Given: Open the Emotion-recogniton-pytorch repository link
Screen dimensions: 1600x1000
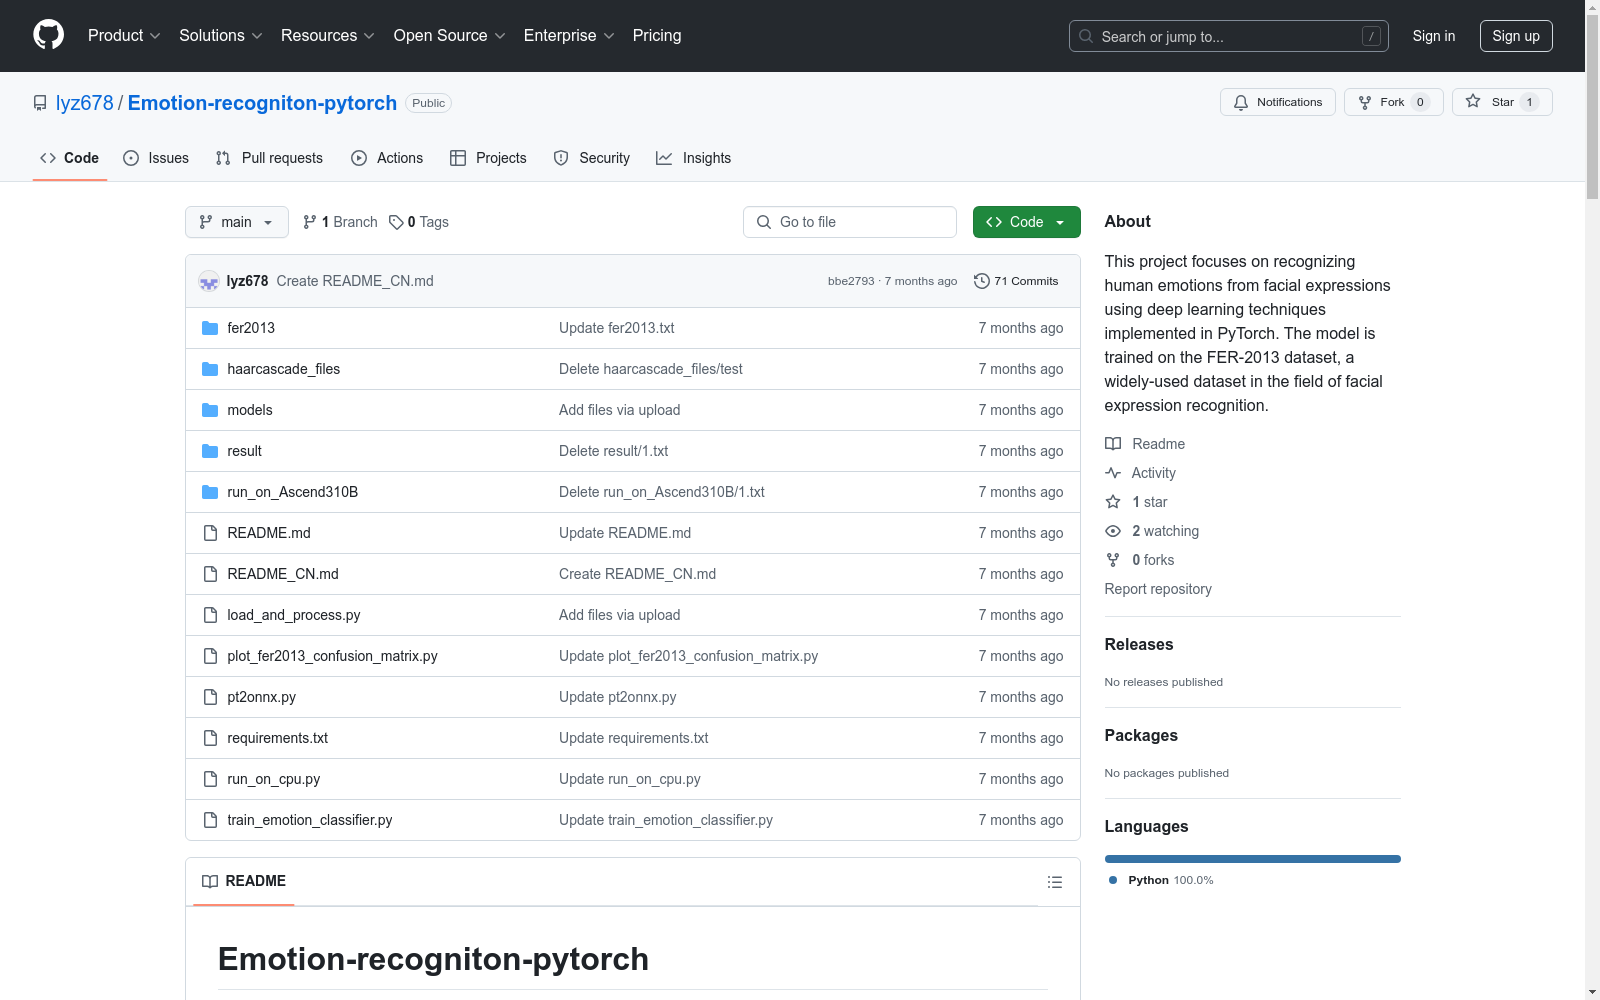Looking at the screenshot, I should [262, 103].
